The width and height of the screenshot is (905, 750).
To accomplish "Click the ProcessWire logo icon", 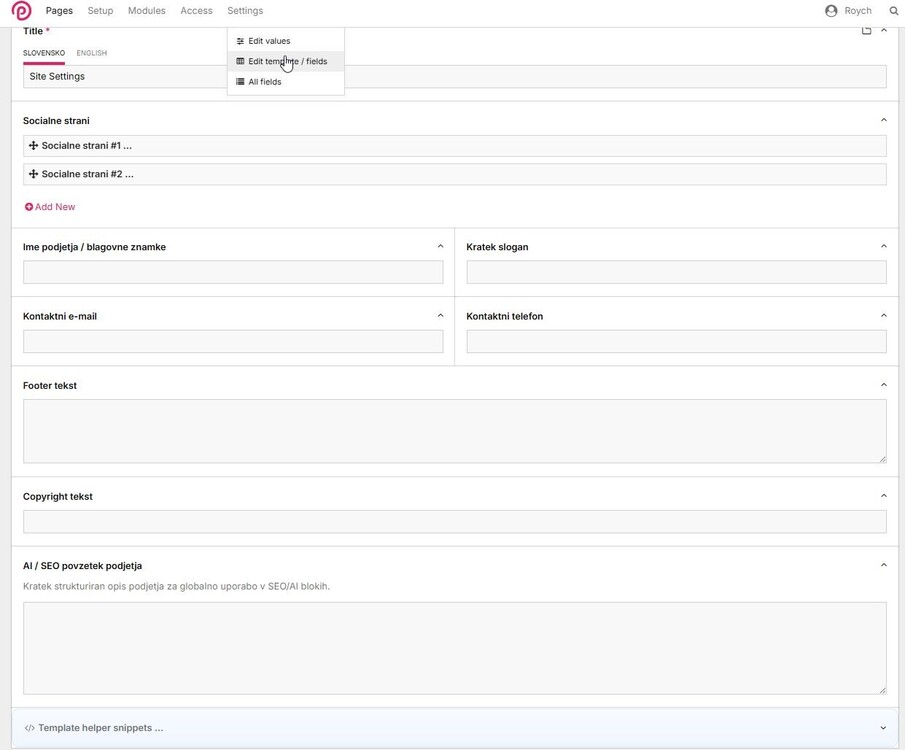I will pos(21,11).
